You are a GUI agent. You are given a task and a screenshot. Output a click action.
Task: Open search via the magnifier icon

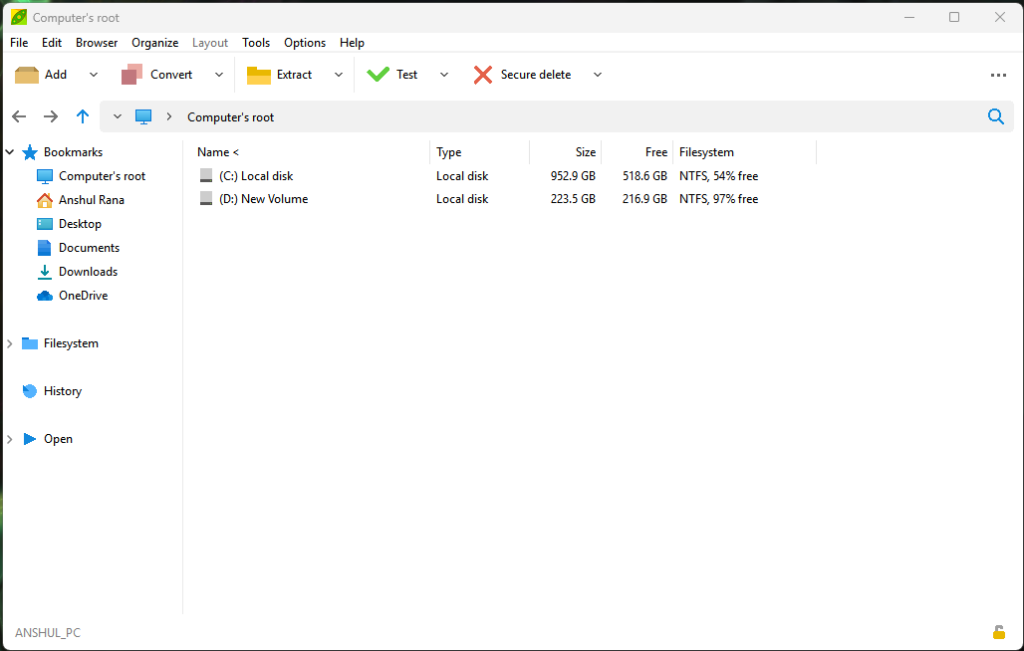click(x=996, y=116)
